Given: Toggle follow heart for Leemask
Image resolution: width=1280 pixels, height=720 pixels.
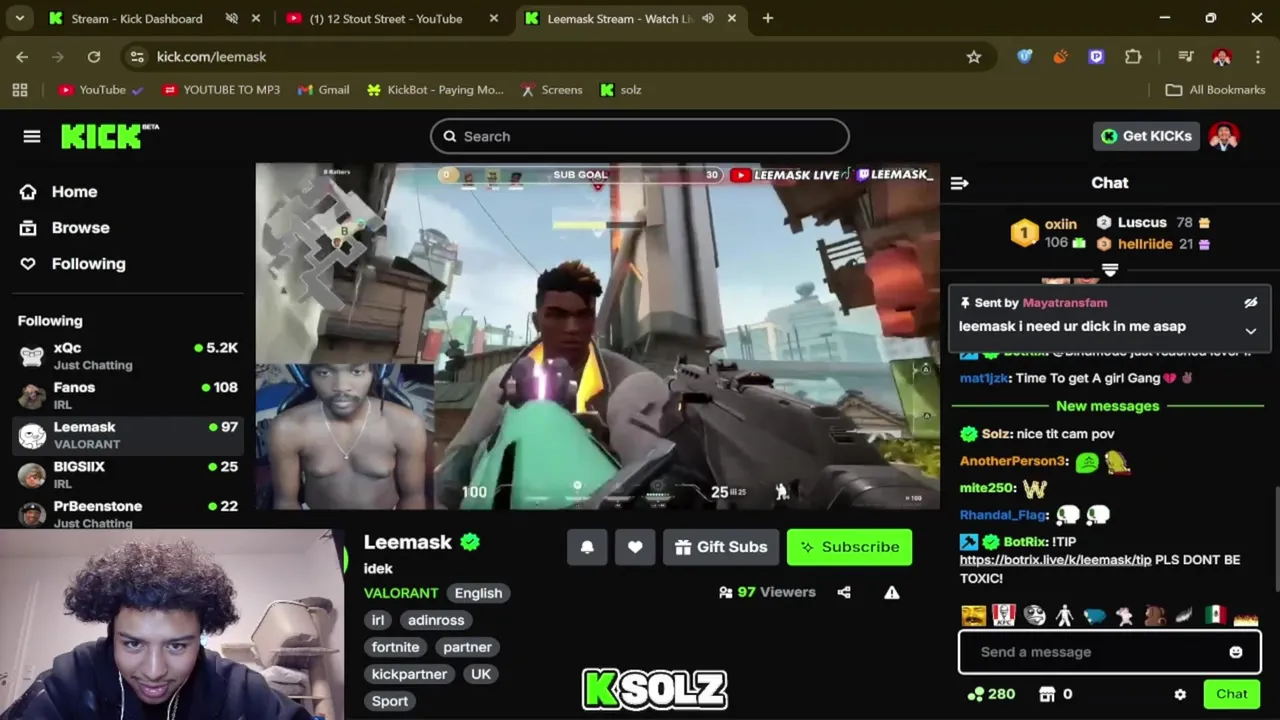Looking at the screenshot, I should coord(635,547).
